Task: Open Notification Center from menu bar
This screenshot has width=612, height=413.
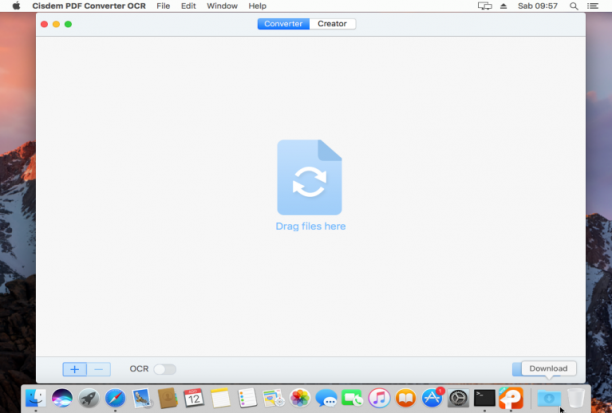Action: point(593,6)
